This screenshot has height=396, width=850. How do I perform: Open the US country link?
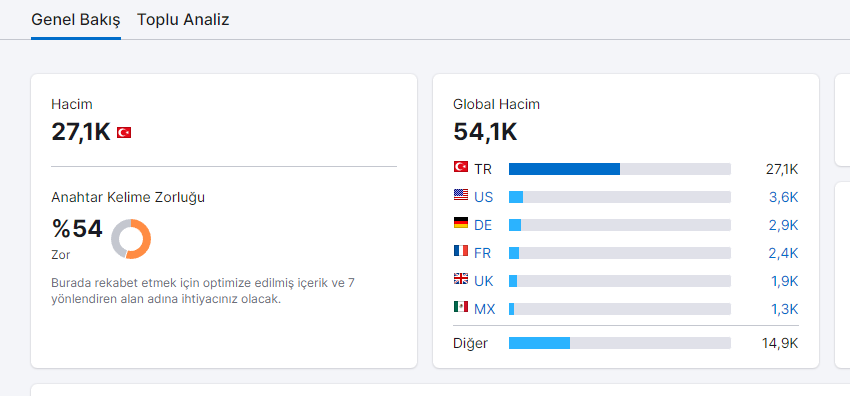(484, 197)
